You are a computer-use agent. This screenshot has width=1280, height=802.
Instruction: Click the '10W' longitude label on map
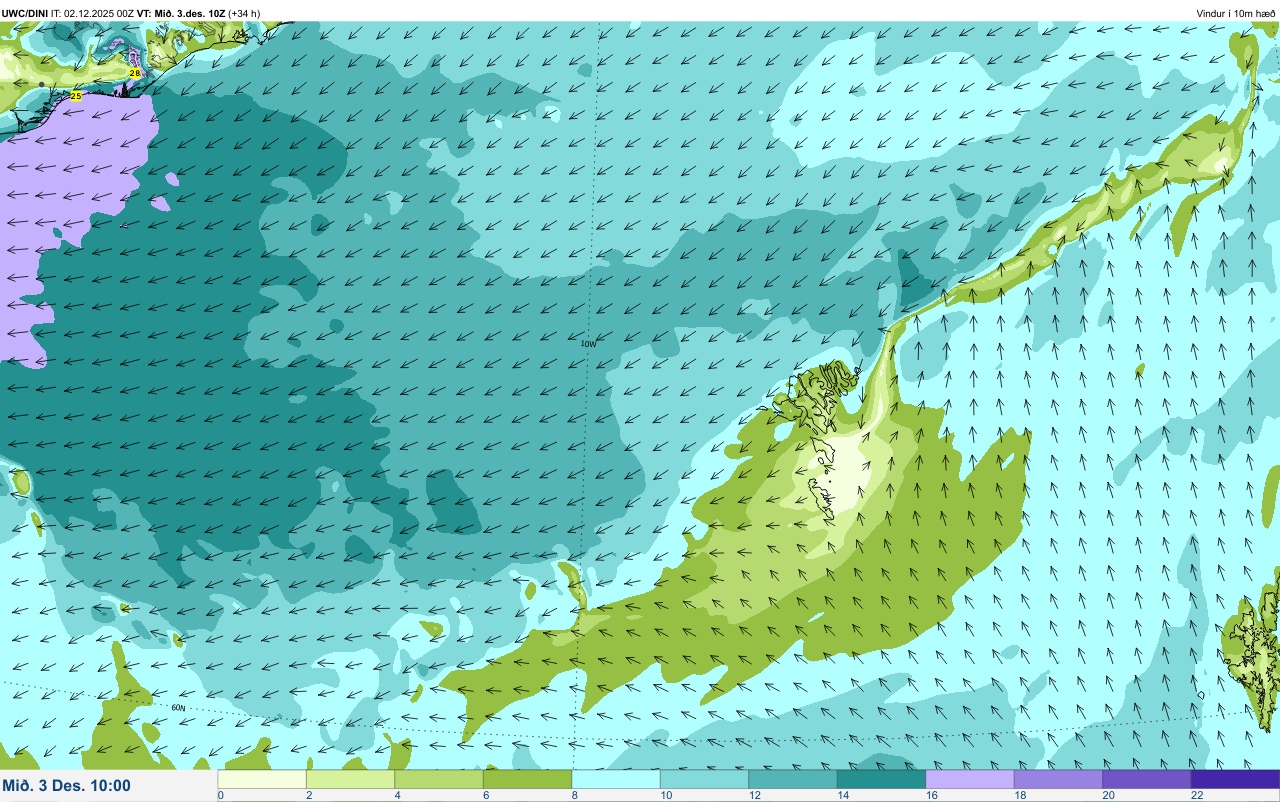click(x=588, y=344)
